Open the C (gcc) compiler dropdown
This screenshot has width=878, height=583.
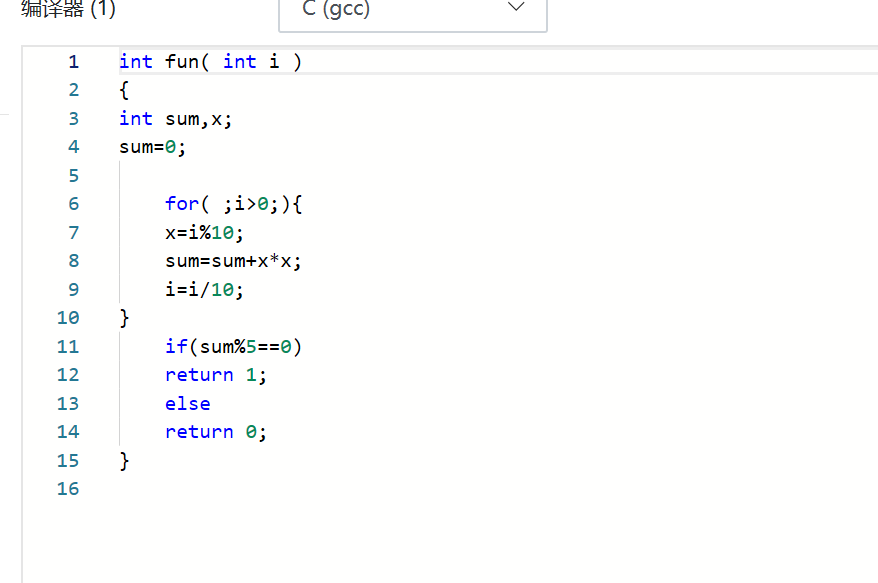point(413,15)
